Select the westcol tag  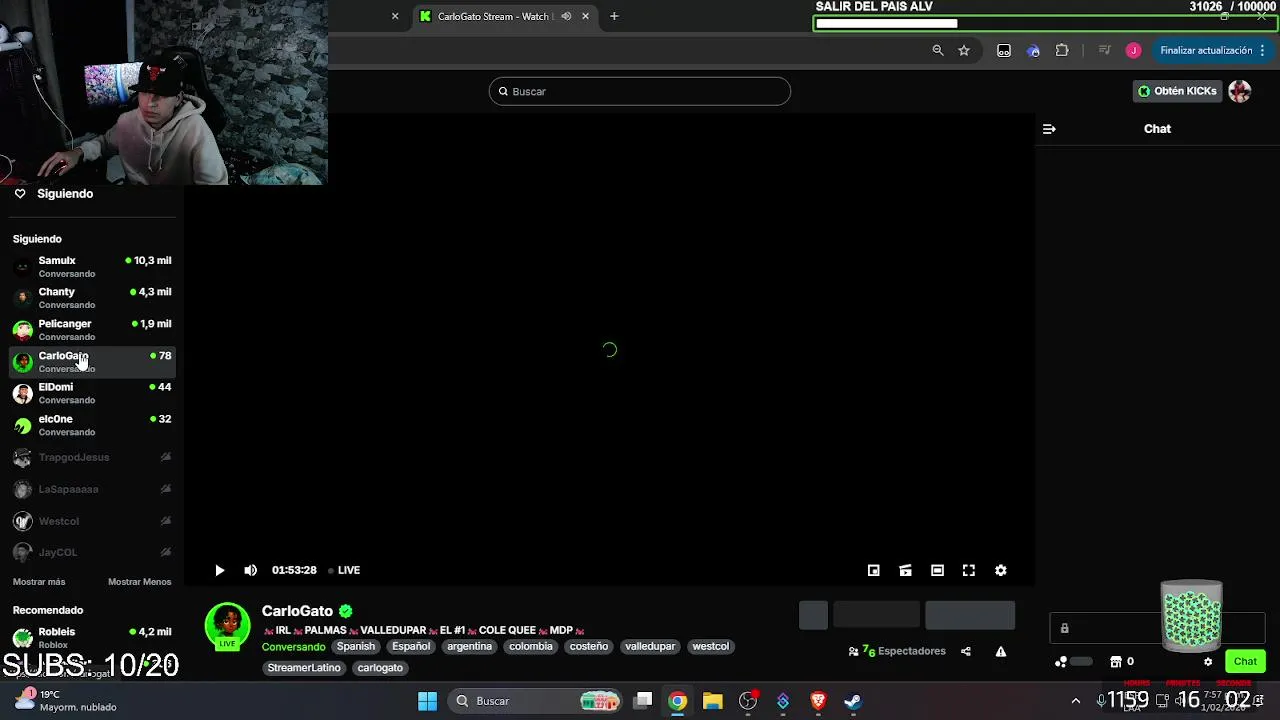click(711, 647)
